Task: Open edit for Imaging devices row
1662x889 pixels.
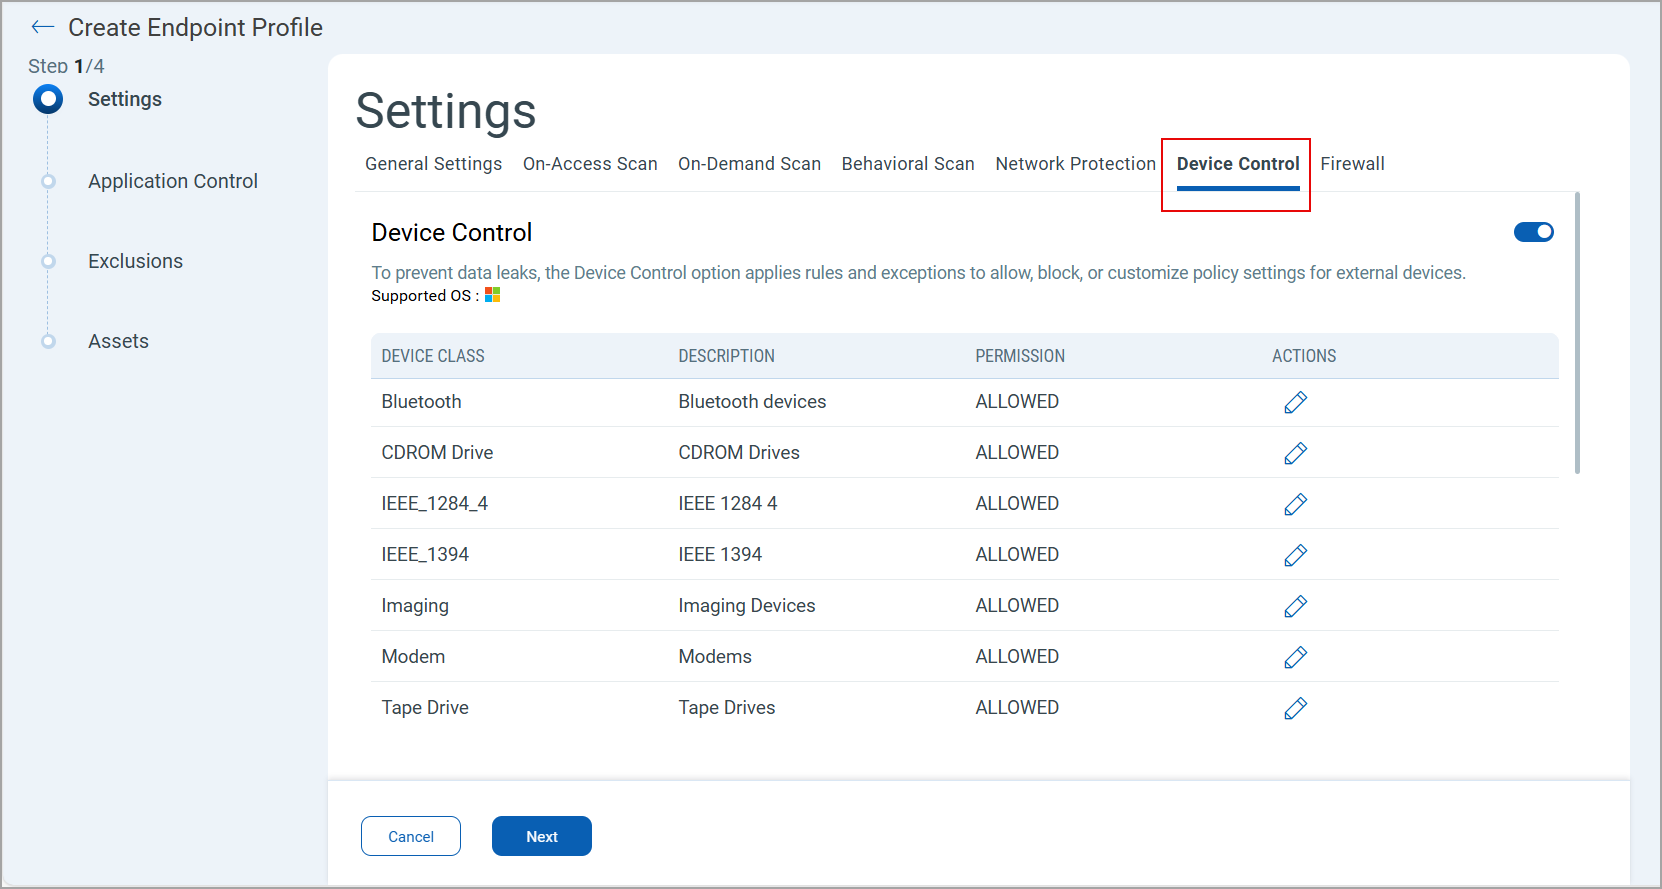Action: pyautogui.click(x=1295, y=606)
